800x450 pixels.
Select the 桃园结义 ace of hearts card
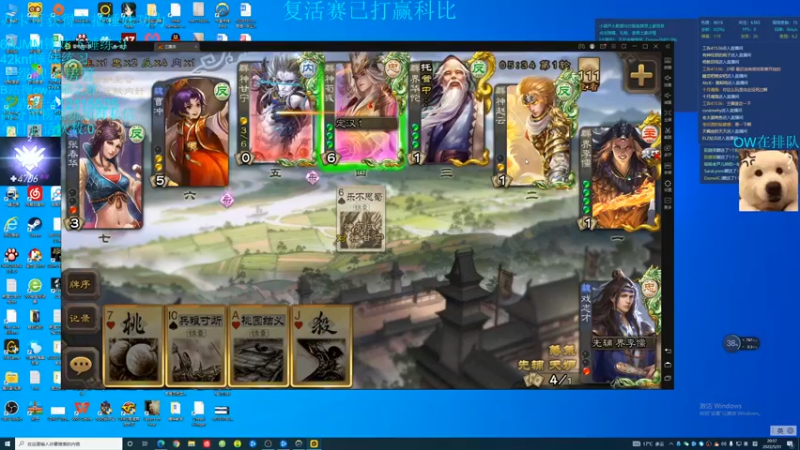pyautogui.click(x=259, y=345)
